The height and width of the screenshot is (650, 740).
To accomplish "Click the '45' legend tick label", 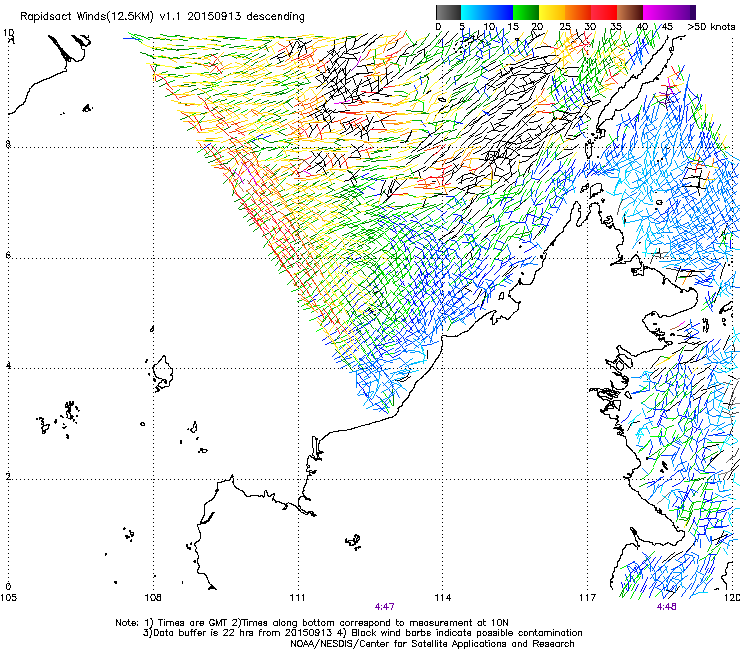I will pyautogui.click(x=667, y=27).
